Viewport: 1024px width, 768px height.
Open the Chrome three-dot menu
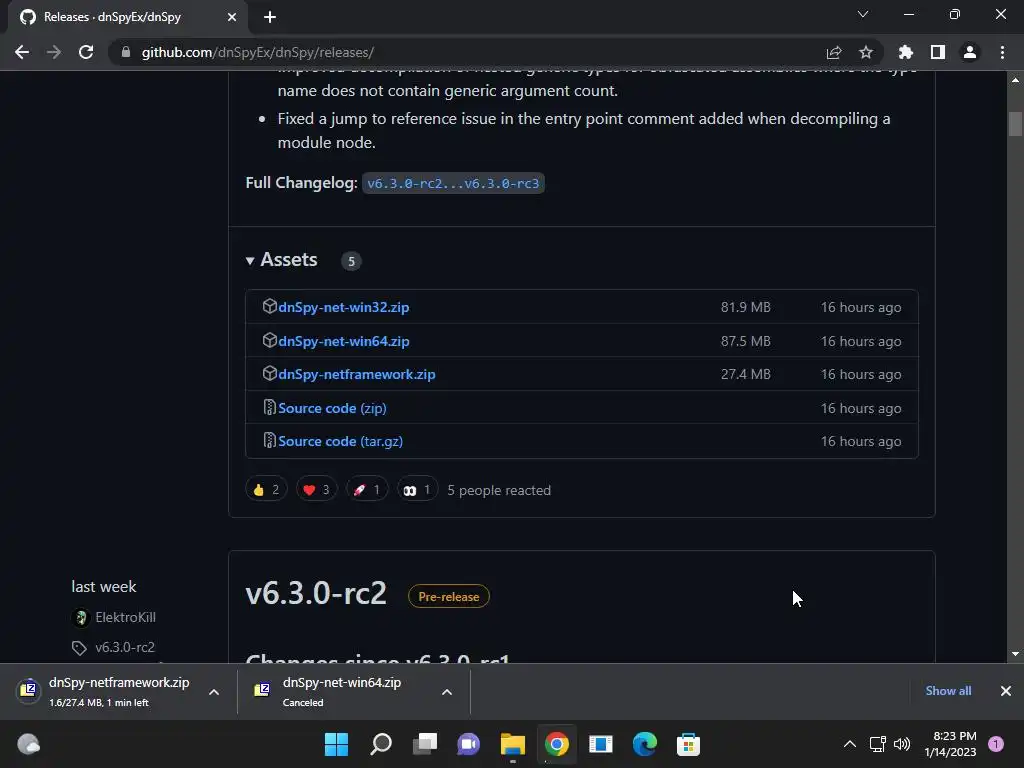click(1002, 52)
